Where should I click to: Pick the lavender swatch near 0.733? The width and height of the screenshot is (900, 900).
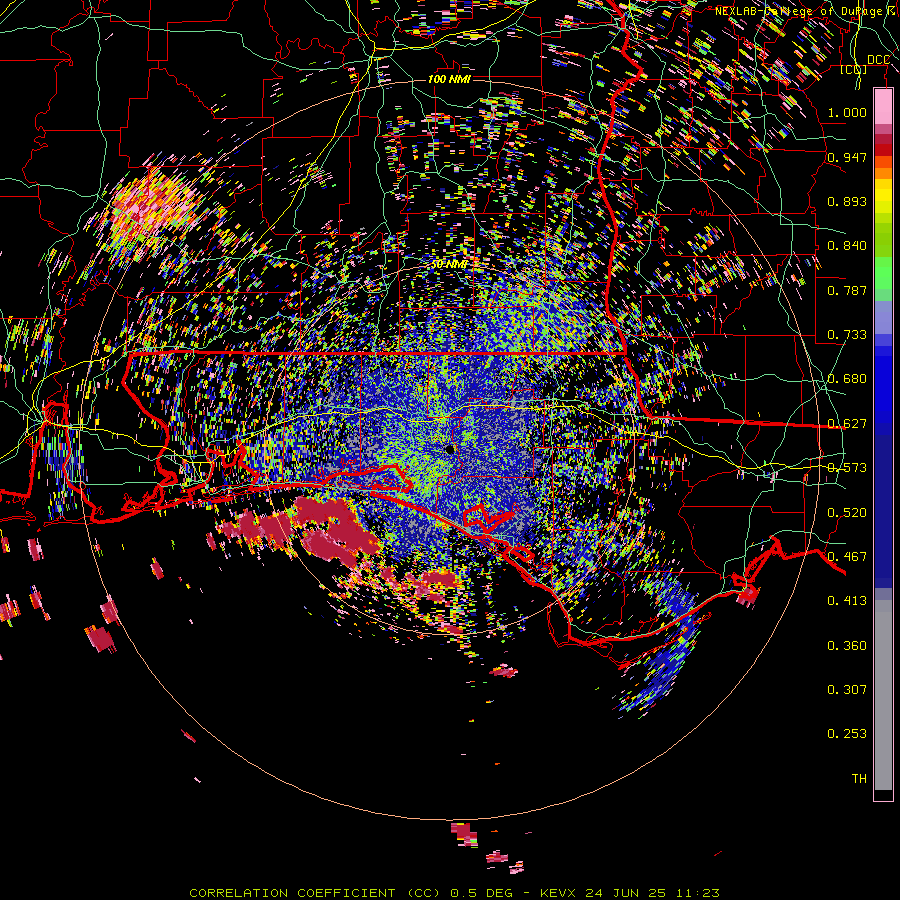(x=883, y=317)
